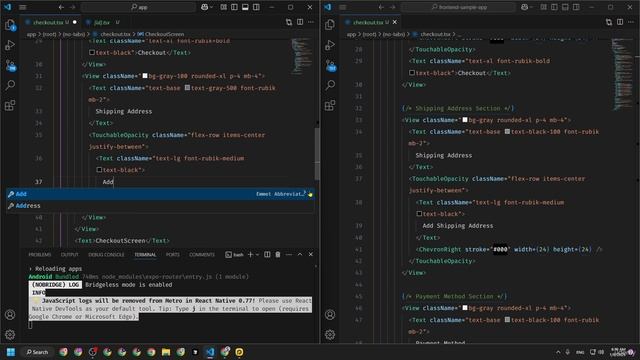Open more actions in left editor toolbar
Image resolution: width=640 pixels, height=360 pixels.
coord(311,22)
